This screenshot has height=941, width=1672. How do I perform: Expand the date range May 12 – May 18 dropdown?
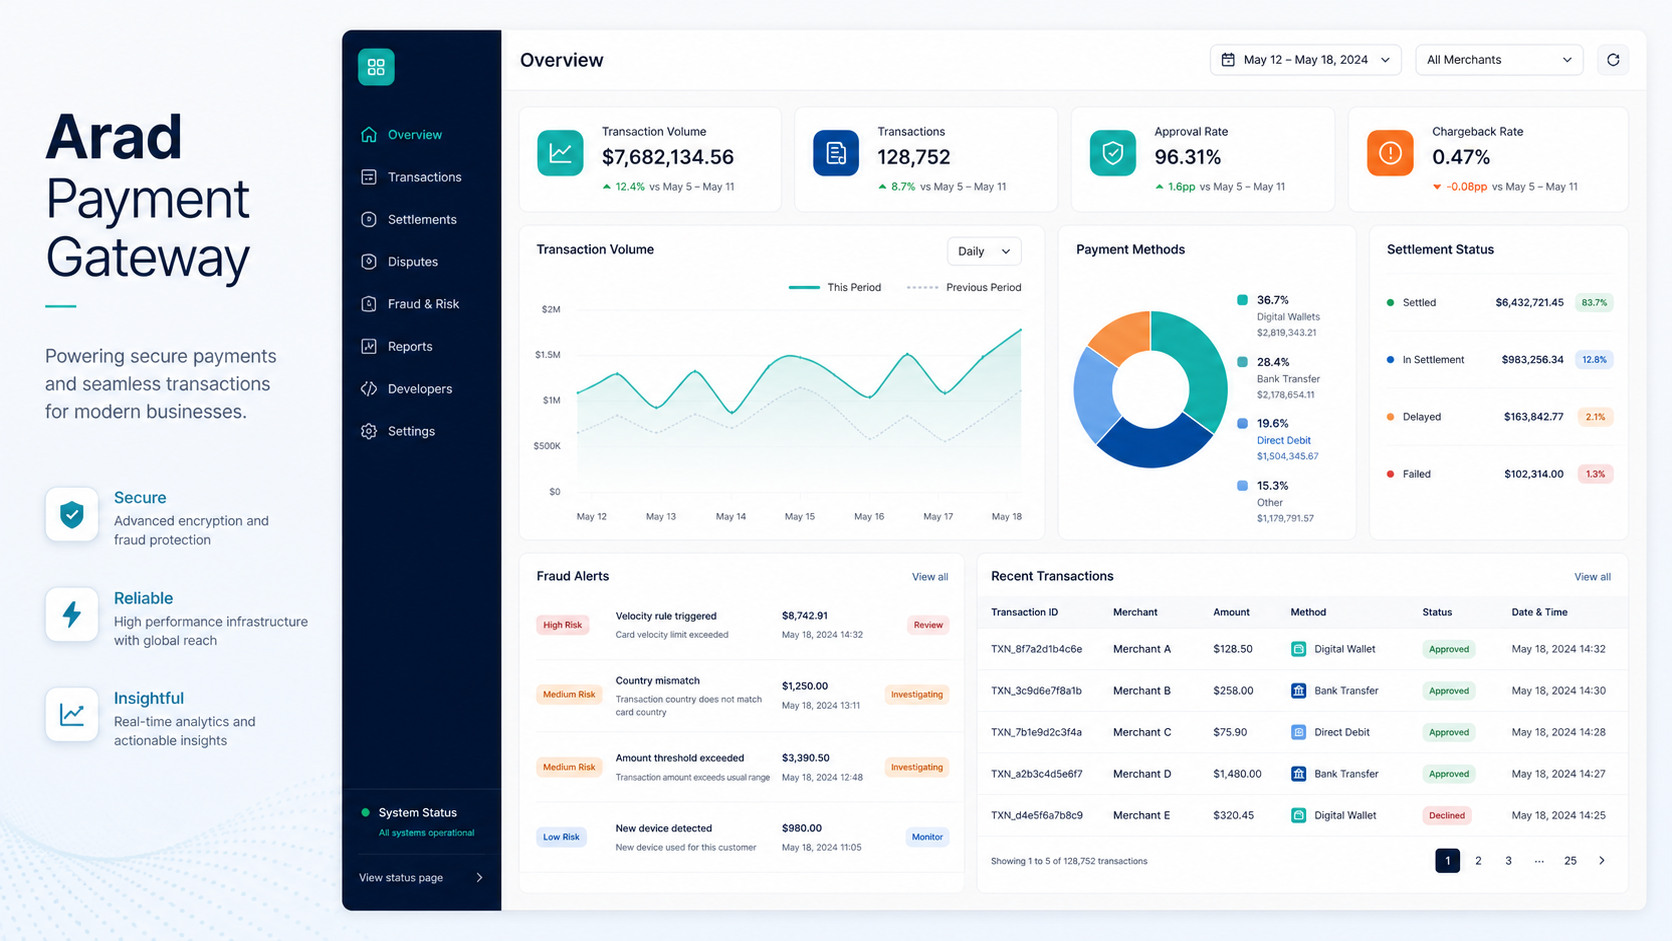[x=1305, y=60]
